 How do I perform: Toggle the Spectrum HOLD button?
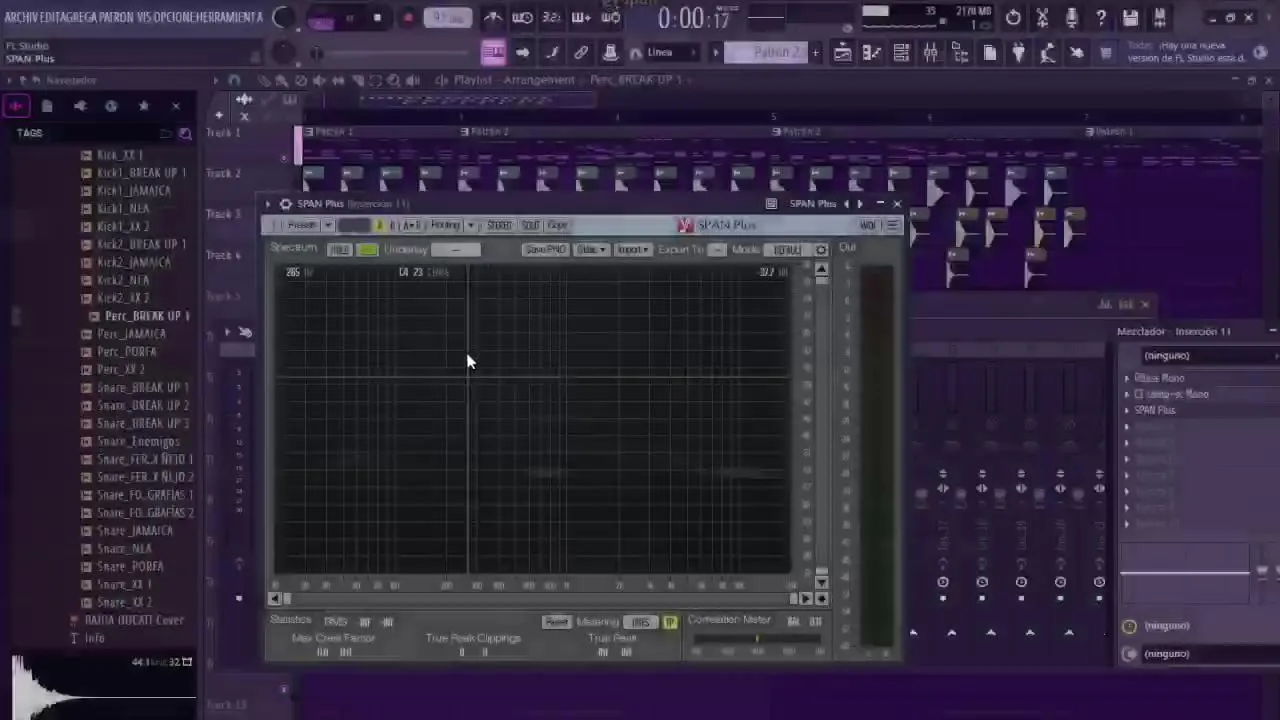(339, 250)
